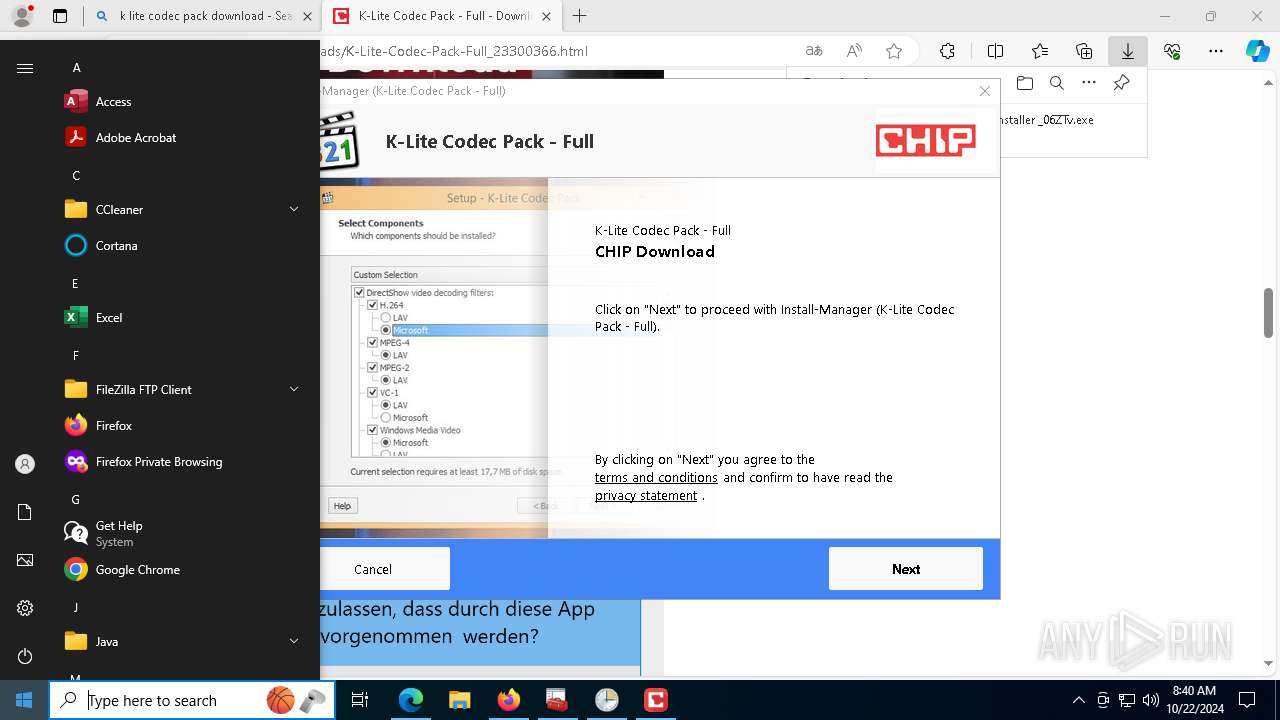
Task: Open more options in Downloads panel
Action: tap(1089, 83)
